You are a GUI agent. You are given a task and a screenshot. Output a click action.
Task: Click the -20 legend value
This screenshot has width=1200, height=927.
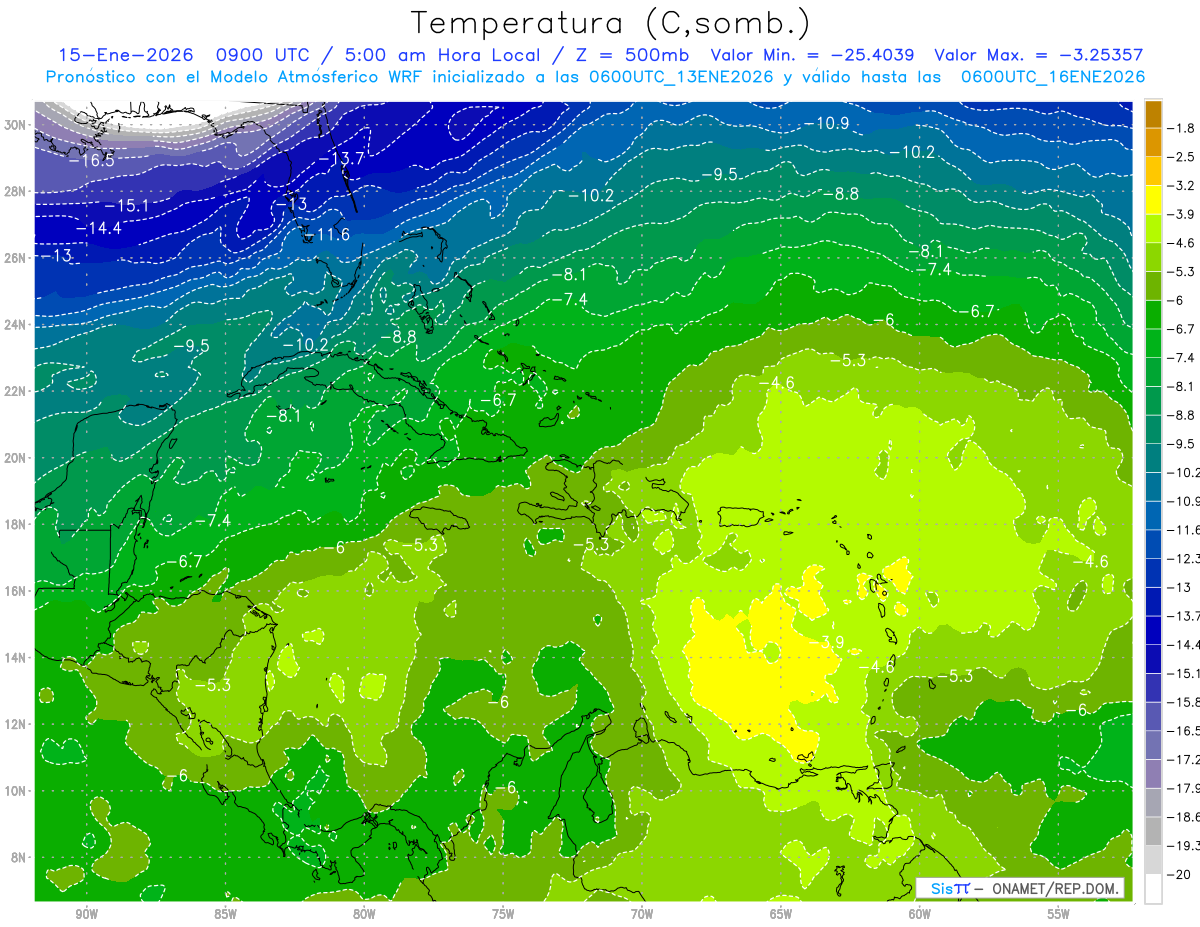1181,875
